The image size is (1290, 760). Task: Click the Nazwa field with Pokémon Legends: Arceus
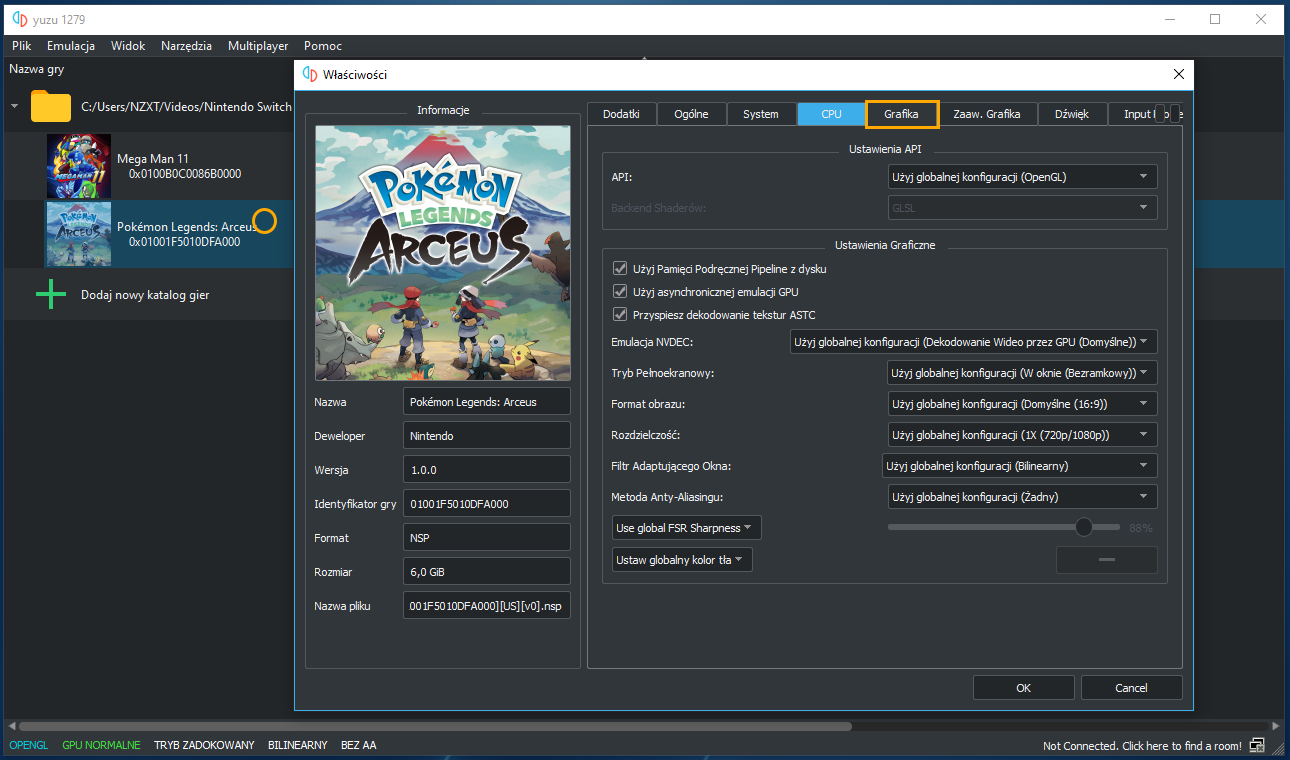pos(487,402)
